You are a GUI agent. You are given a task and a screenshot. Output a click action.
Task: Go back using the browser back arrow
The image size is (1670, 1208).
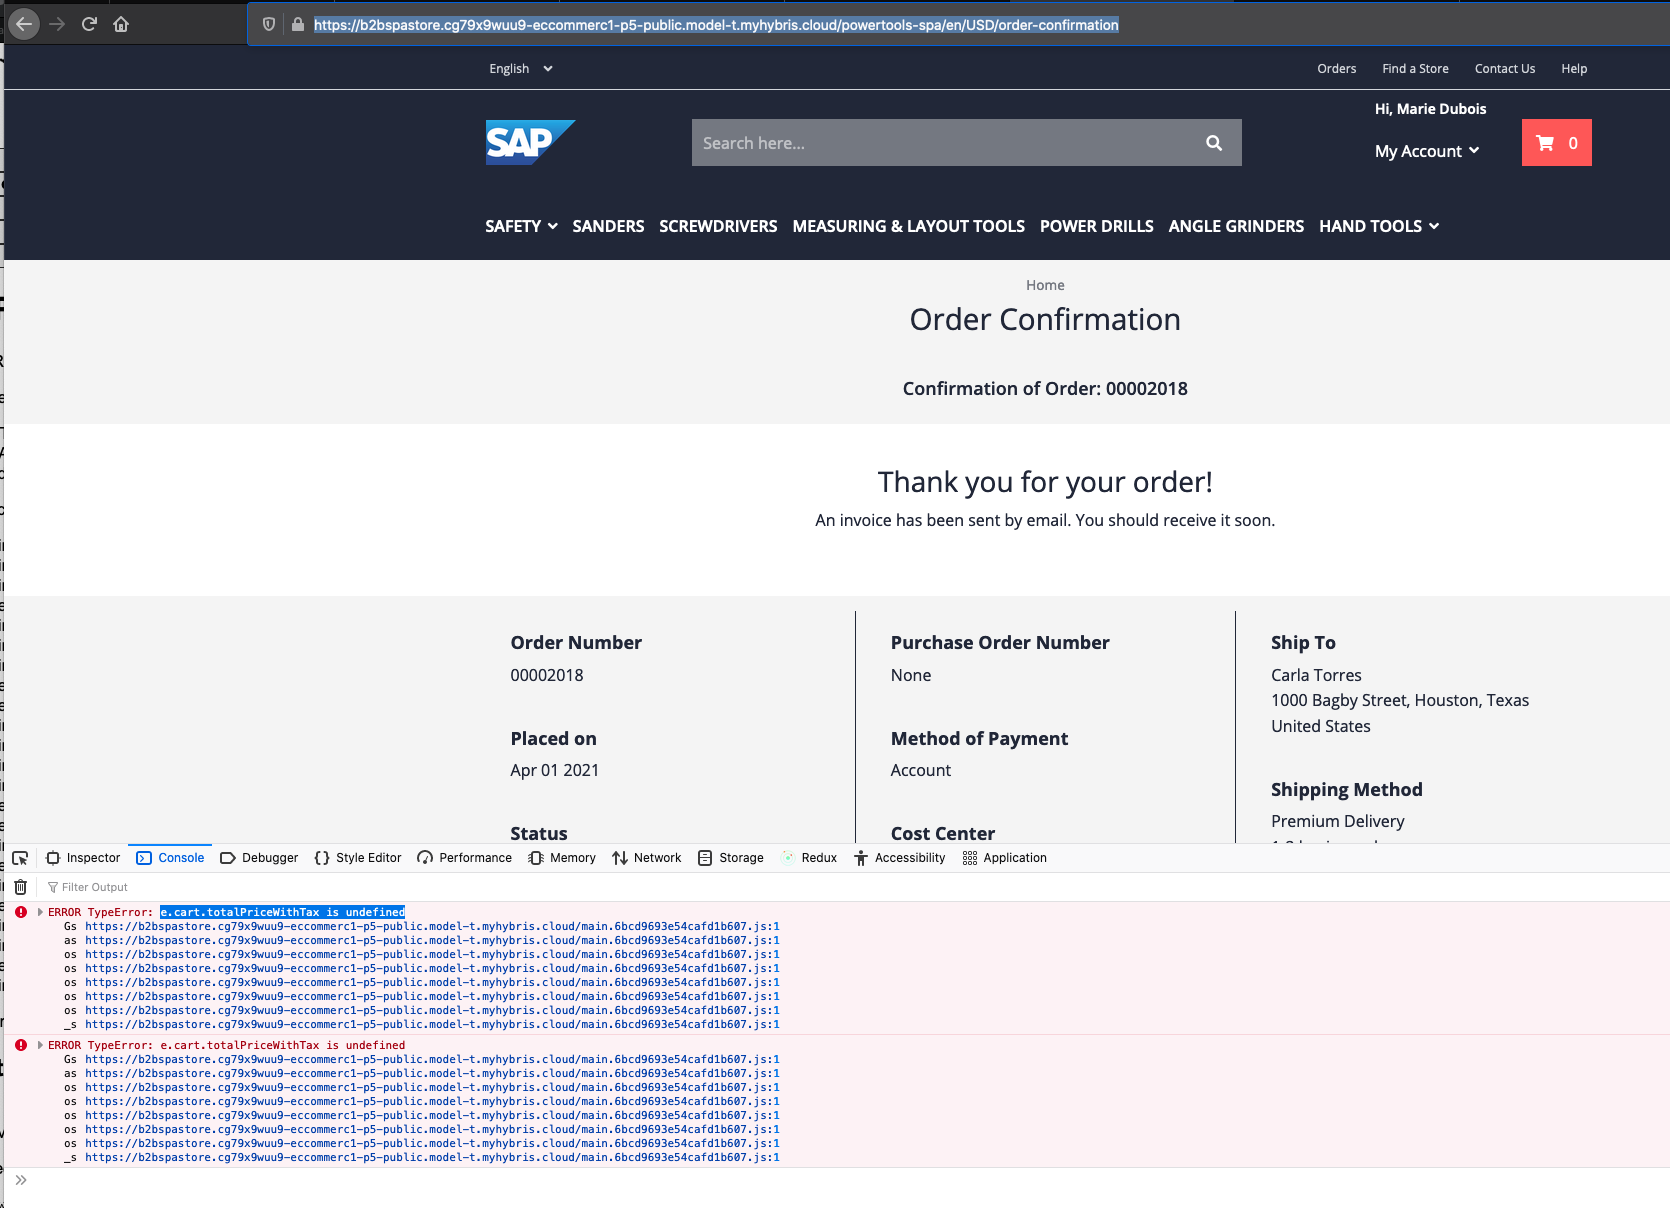coord(24,24)
